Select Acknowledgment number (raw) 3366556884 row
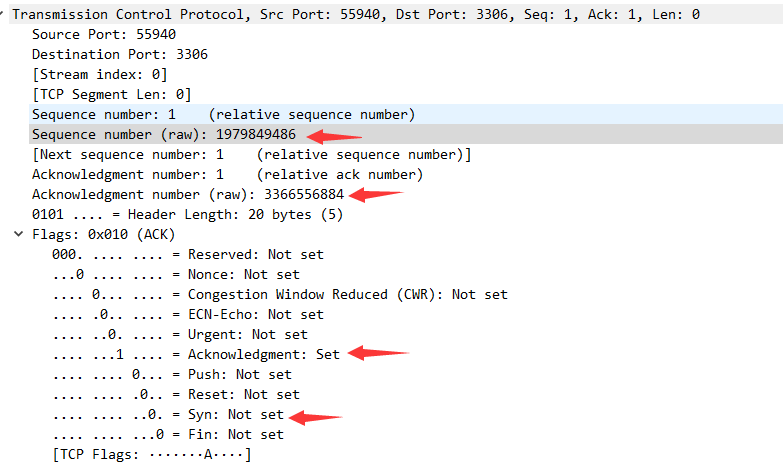 coord(188,194)
